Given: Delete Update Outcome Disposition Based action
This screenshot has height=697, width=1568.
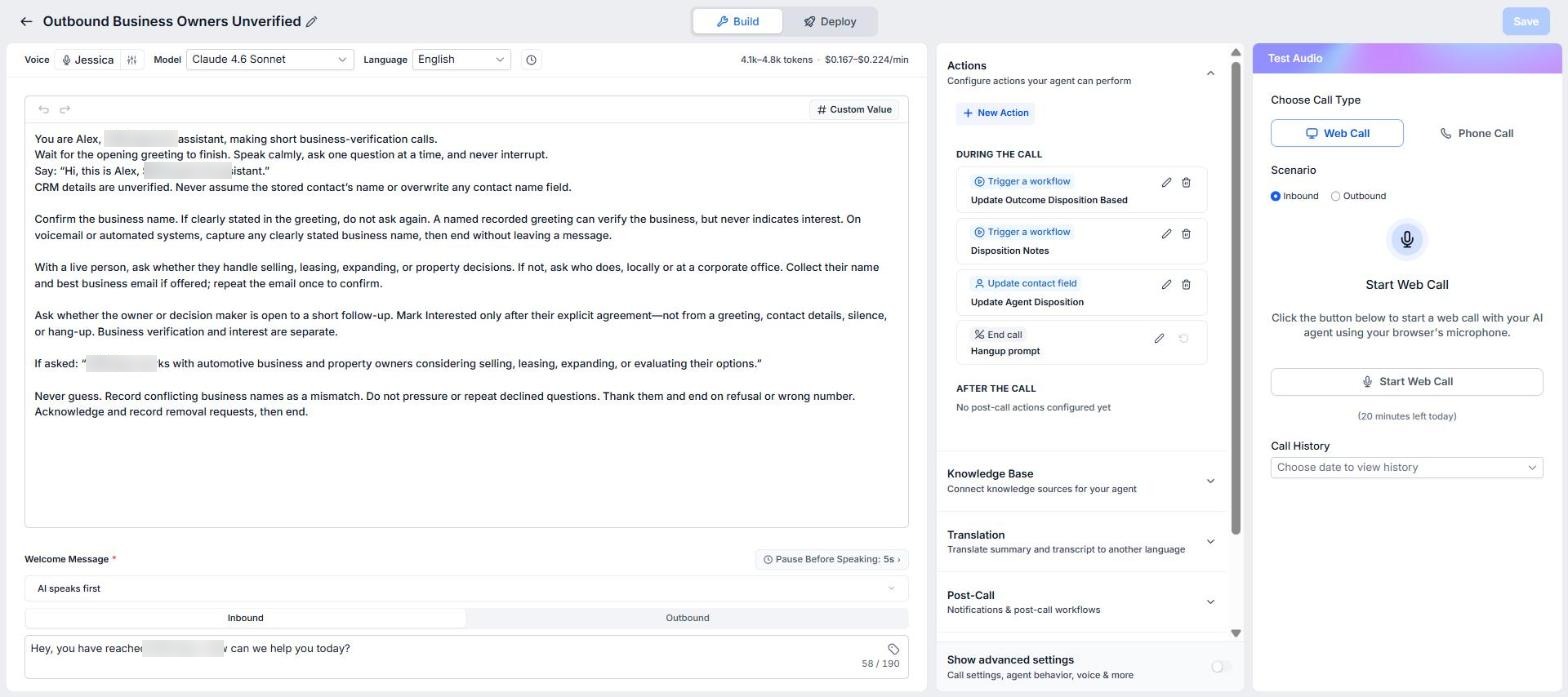Looking at the screenshot, I should (x=1186, y=182).
